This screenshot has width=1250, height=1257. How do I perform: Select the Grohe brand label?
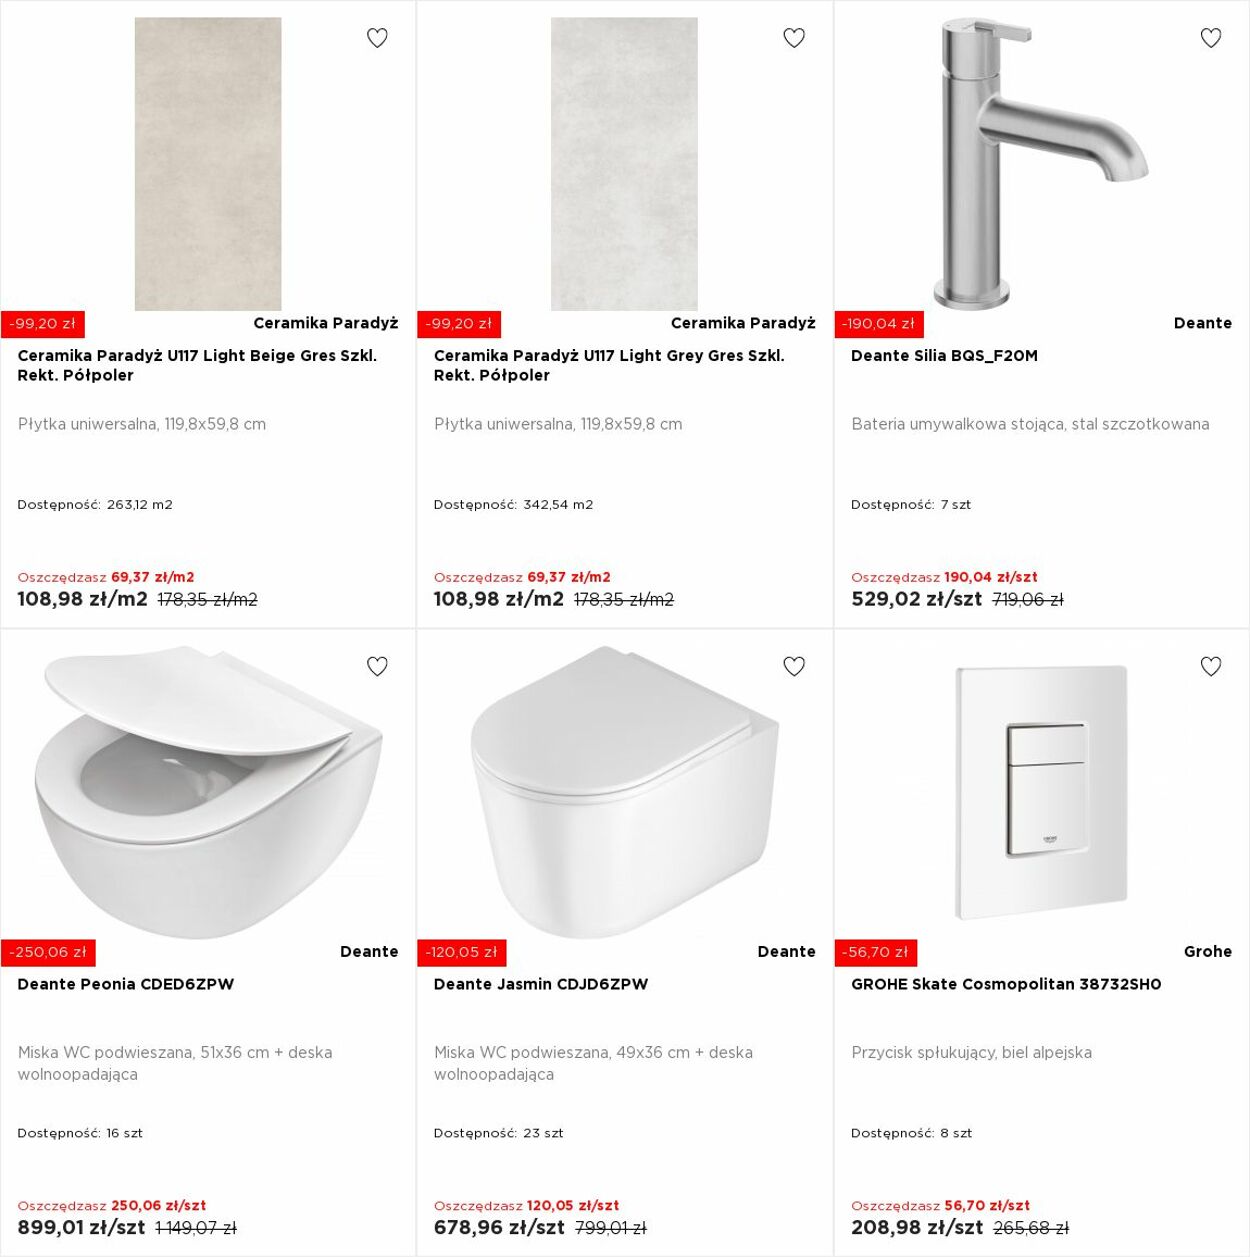coord(1207,952)
